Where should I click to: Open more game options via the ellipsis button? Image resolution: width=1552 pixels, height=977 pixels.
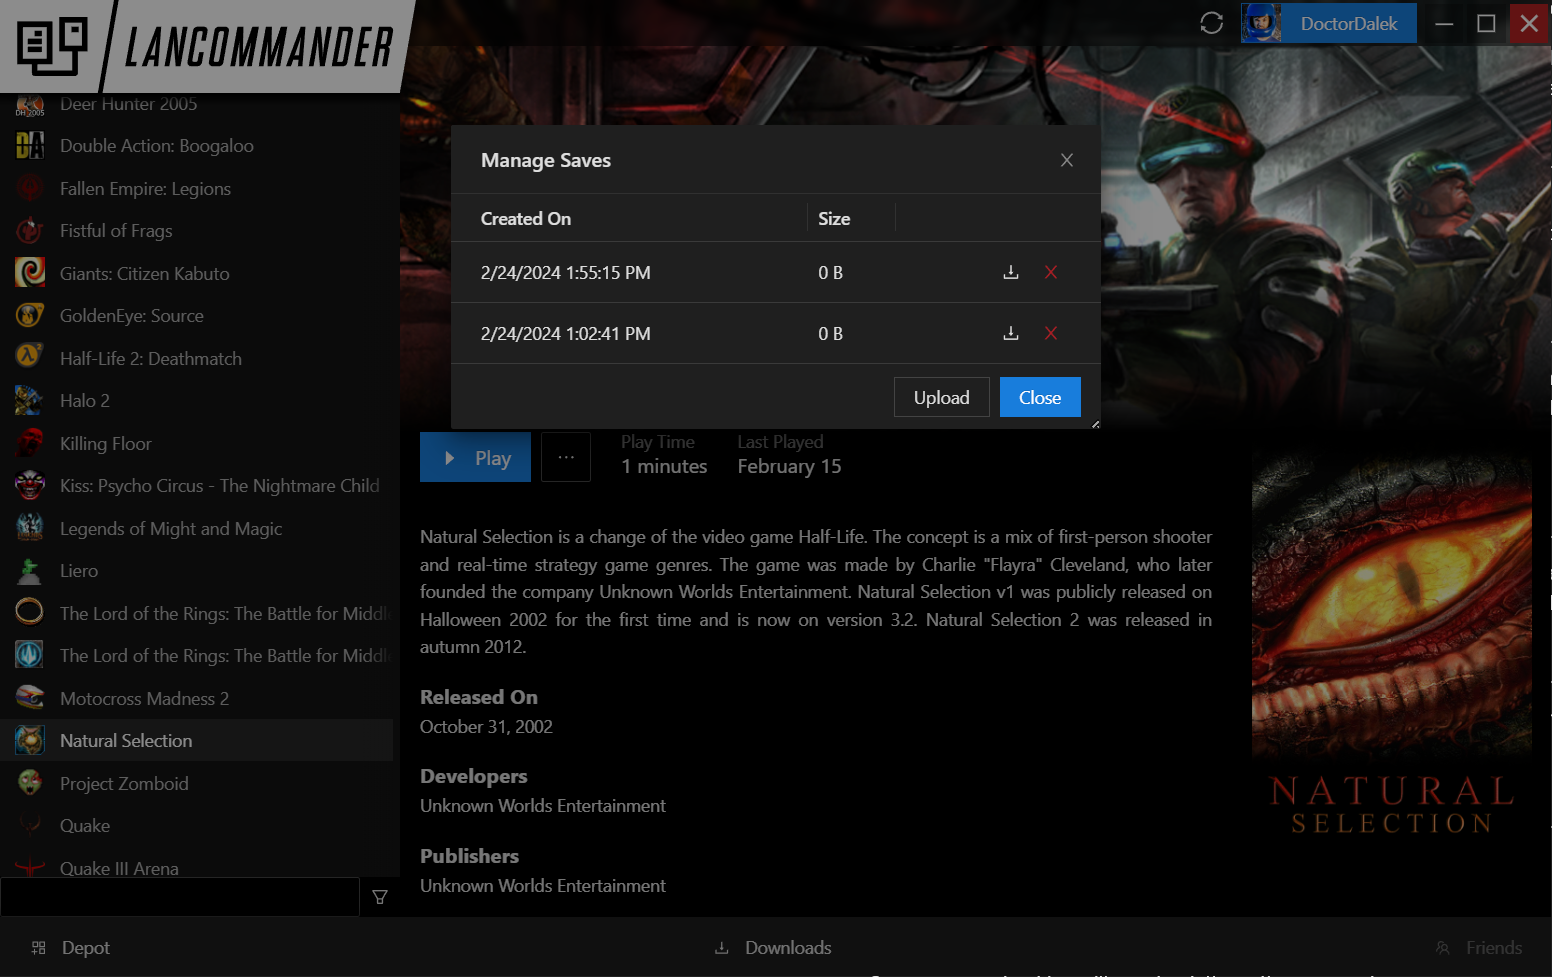[565, 457]
